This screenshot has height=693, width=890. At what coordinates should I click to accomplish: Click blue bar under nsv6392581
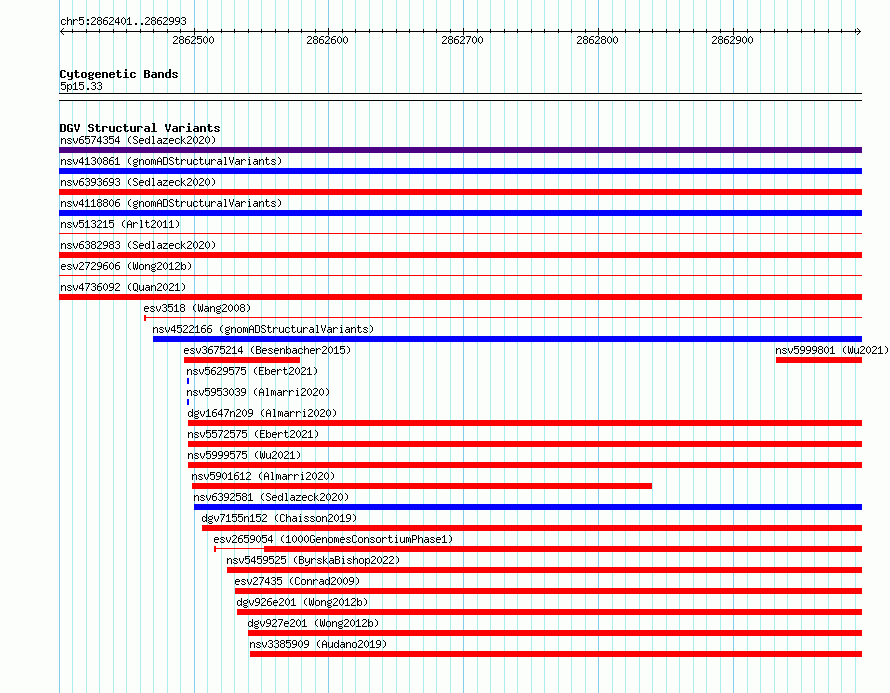[x=528, y=507]
